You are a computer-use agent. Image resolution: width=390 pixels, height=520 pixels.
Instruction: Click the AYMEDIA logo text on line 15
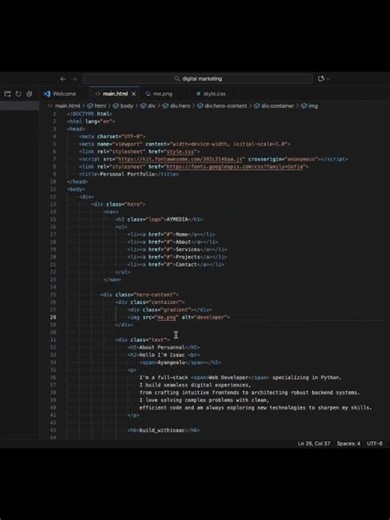pos(177,219)
